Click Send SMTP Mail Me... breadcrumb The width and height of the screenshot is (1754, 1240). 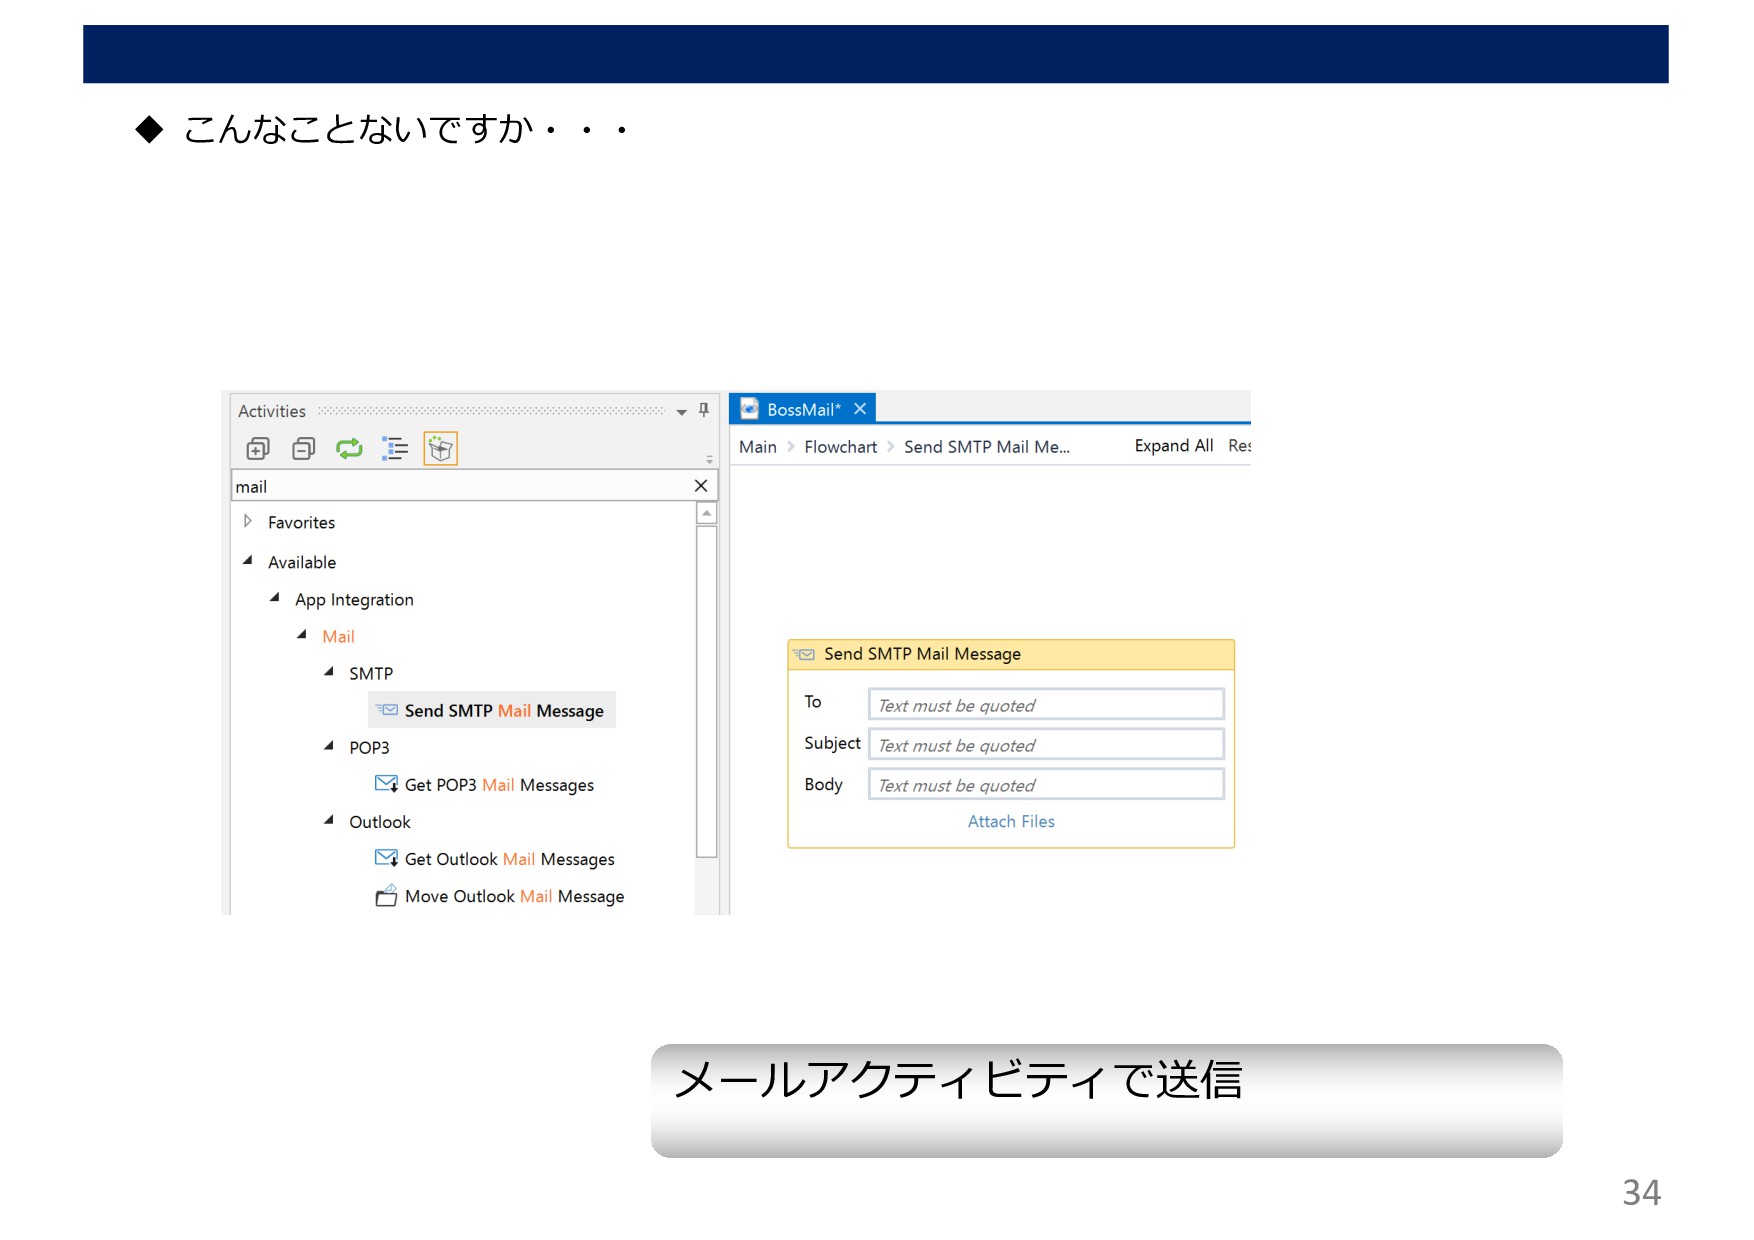(987, 447)
